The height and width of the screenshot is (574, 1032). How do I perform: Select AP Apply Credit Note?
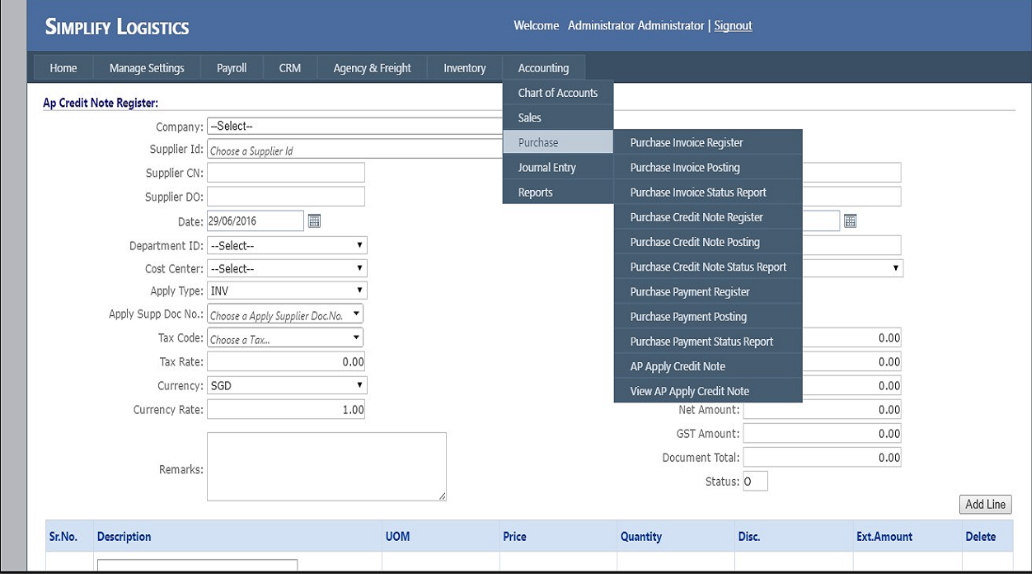pos(677,367)
